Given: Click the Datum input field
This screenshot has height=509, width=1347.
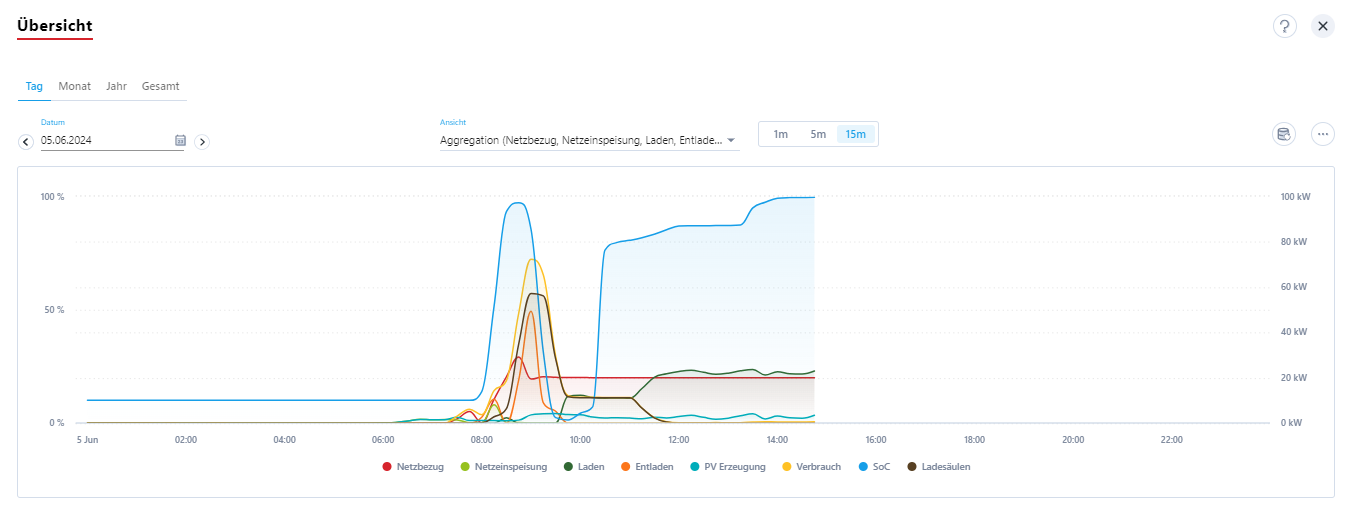Looking at the screenshot, I should (105, 141).
